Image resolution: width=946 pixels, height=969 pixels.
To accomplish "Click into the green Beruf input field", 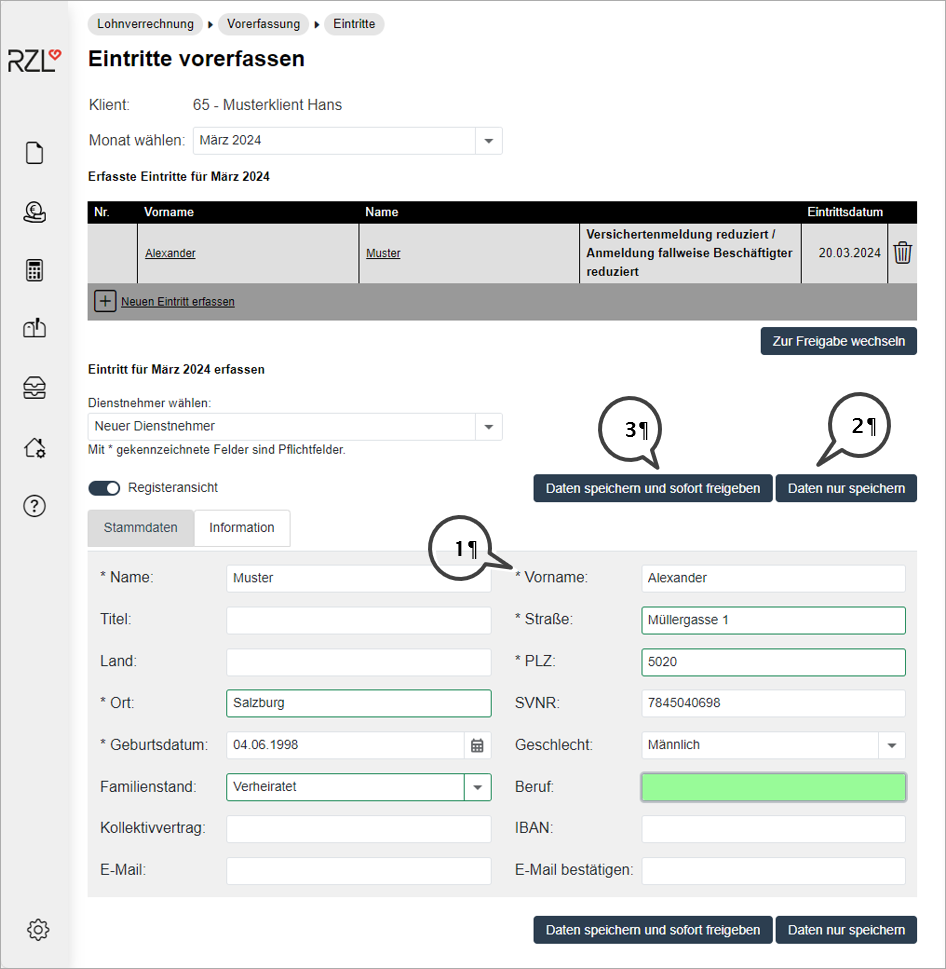I will coord(773,787).
